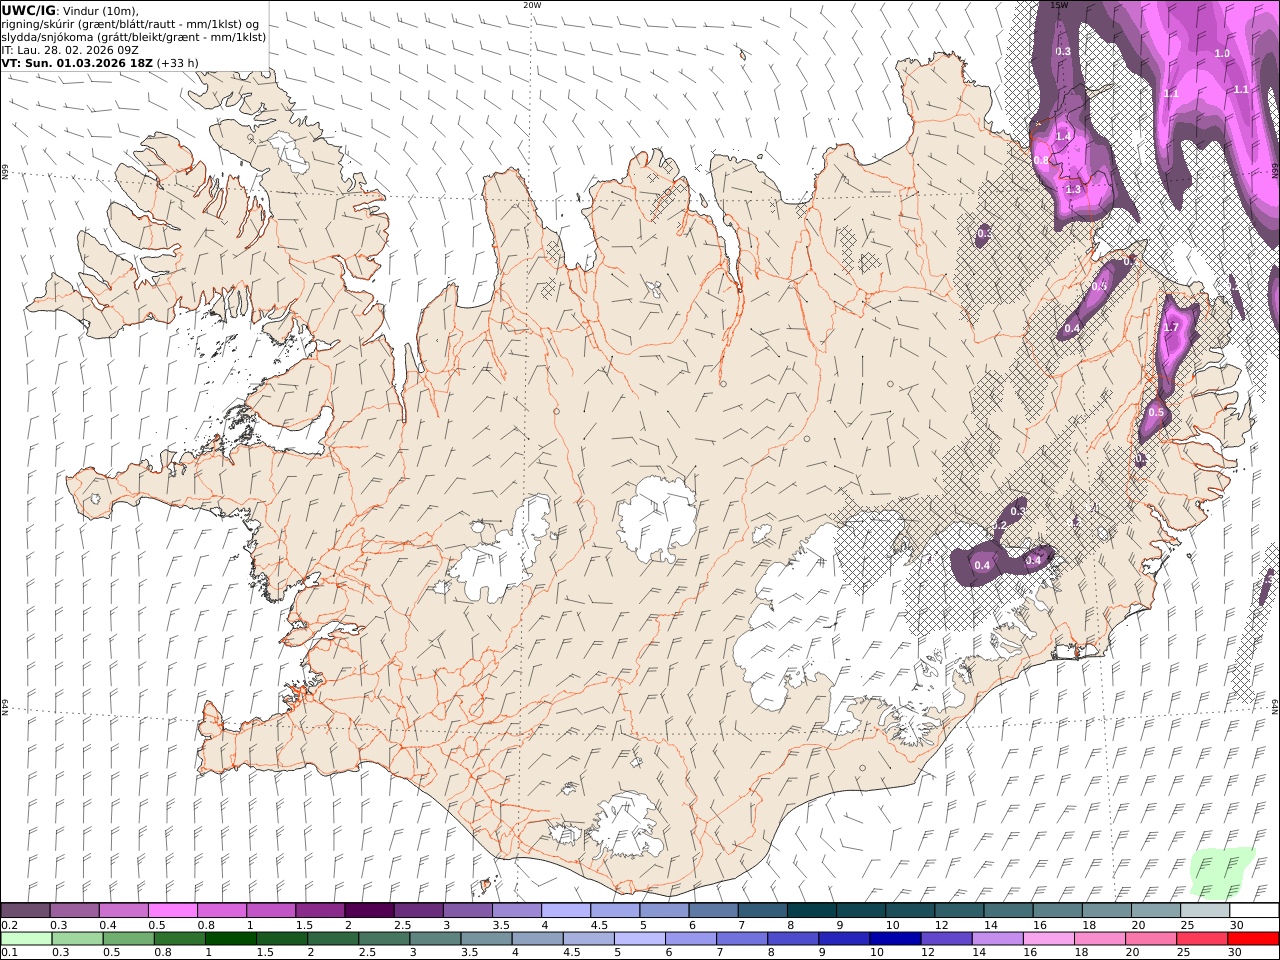Click the '0.8' value on the northeast coast
This screenshot has height=960, width=1280.
1041,160
